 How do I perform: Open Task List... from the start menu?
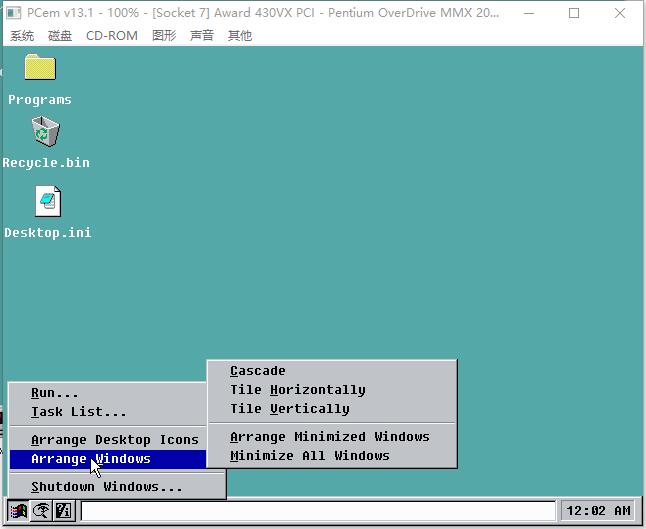[x=108, y=412]
